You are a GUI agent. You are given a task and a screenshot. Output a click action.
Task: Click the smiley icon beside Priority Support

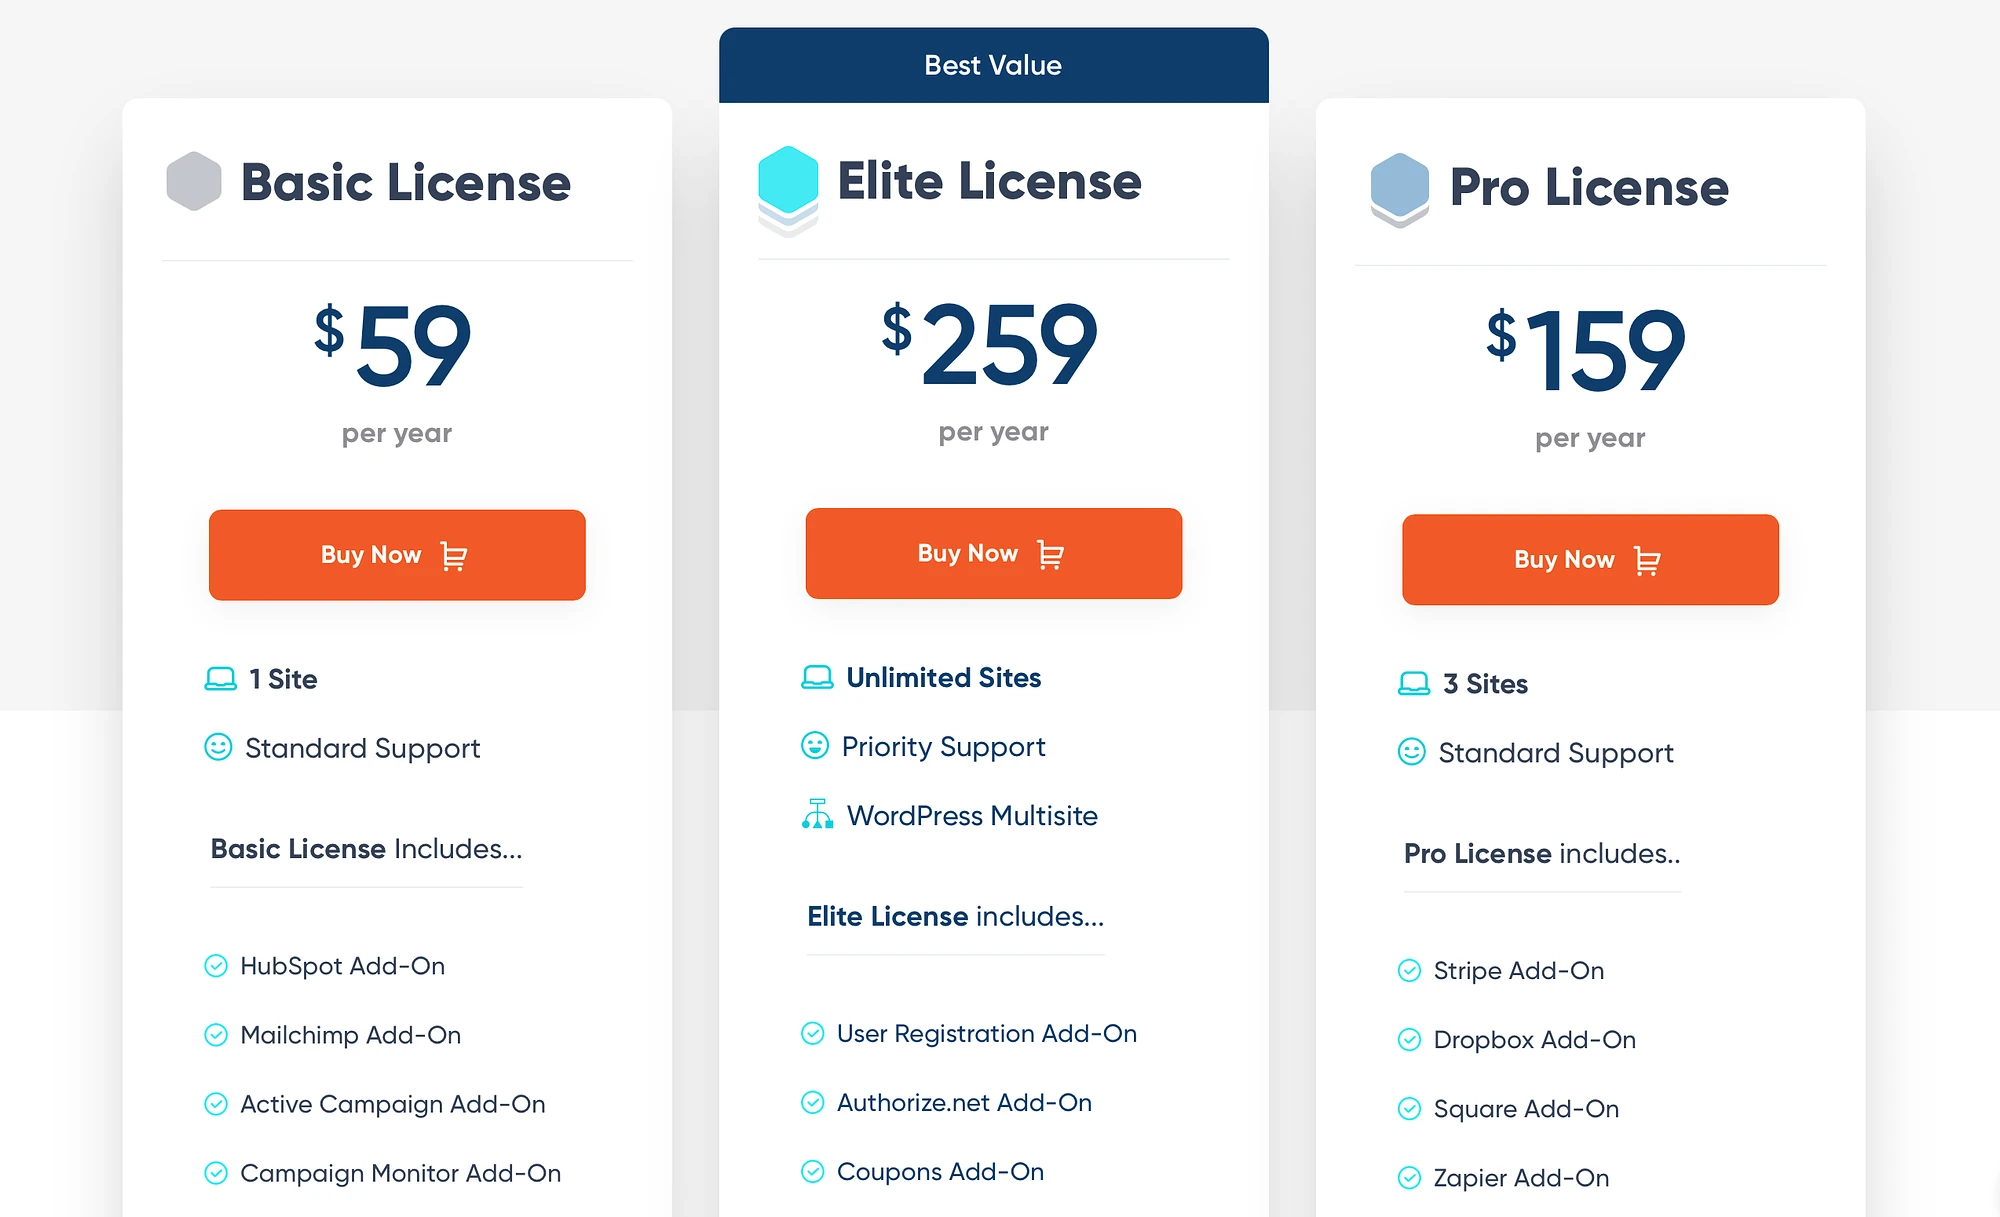click(x=815, y=745)
